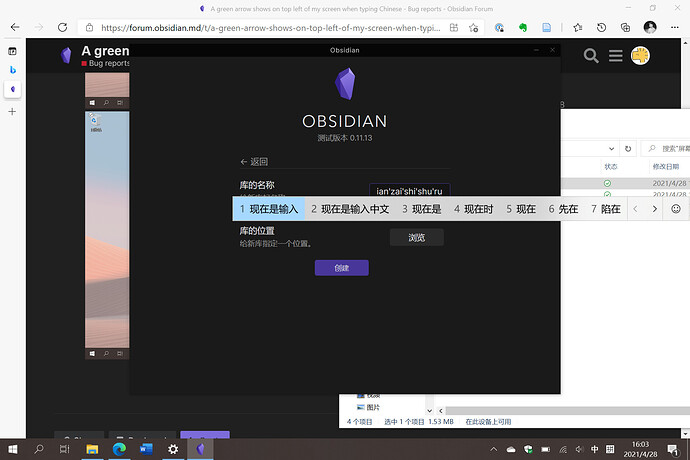Choose IME candidate 2 现在是输入中文
The width and height of the screenshot is (690, 460).
tap(350, 209)
